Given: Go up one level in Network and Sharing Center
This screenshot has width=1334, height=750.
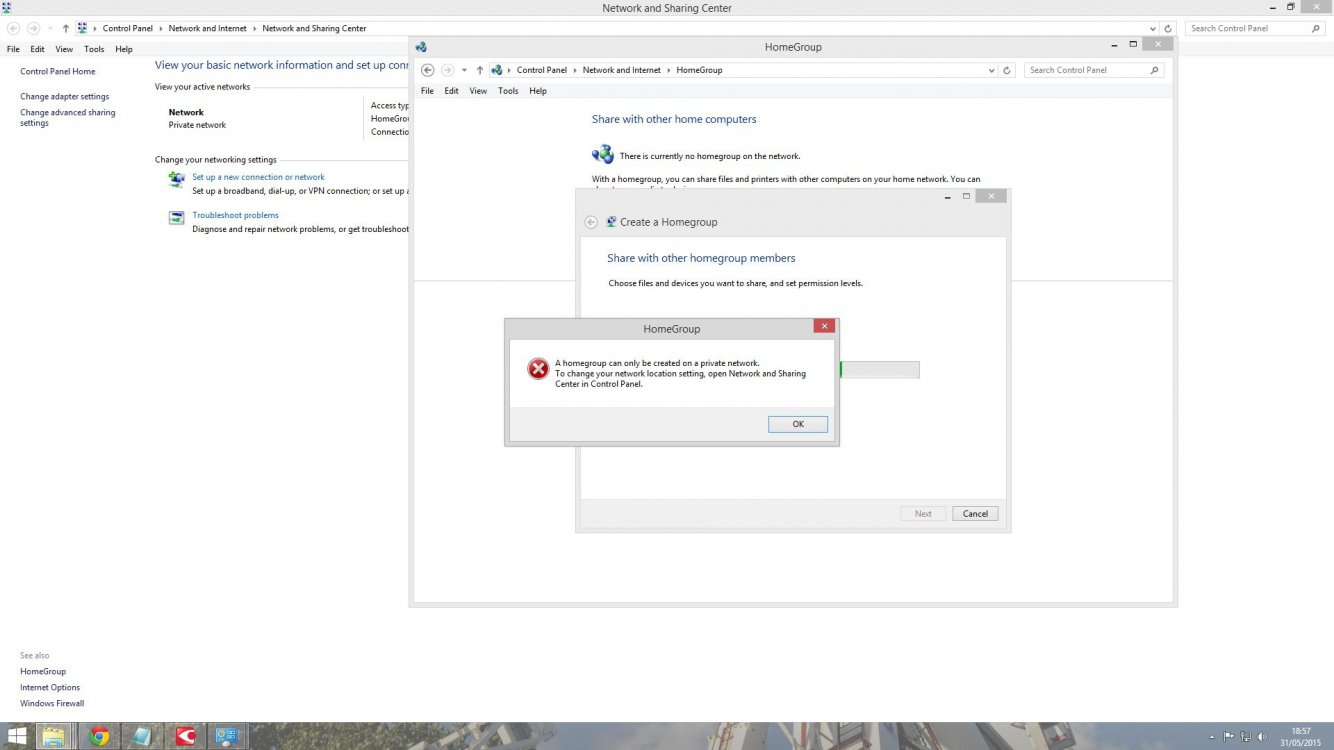Looking at the screenshot, I should click(x=66, y=28).
